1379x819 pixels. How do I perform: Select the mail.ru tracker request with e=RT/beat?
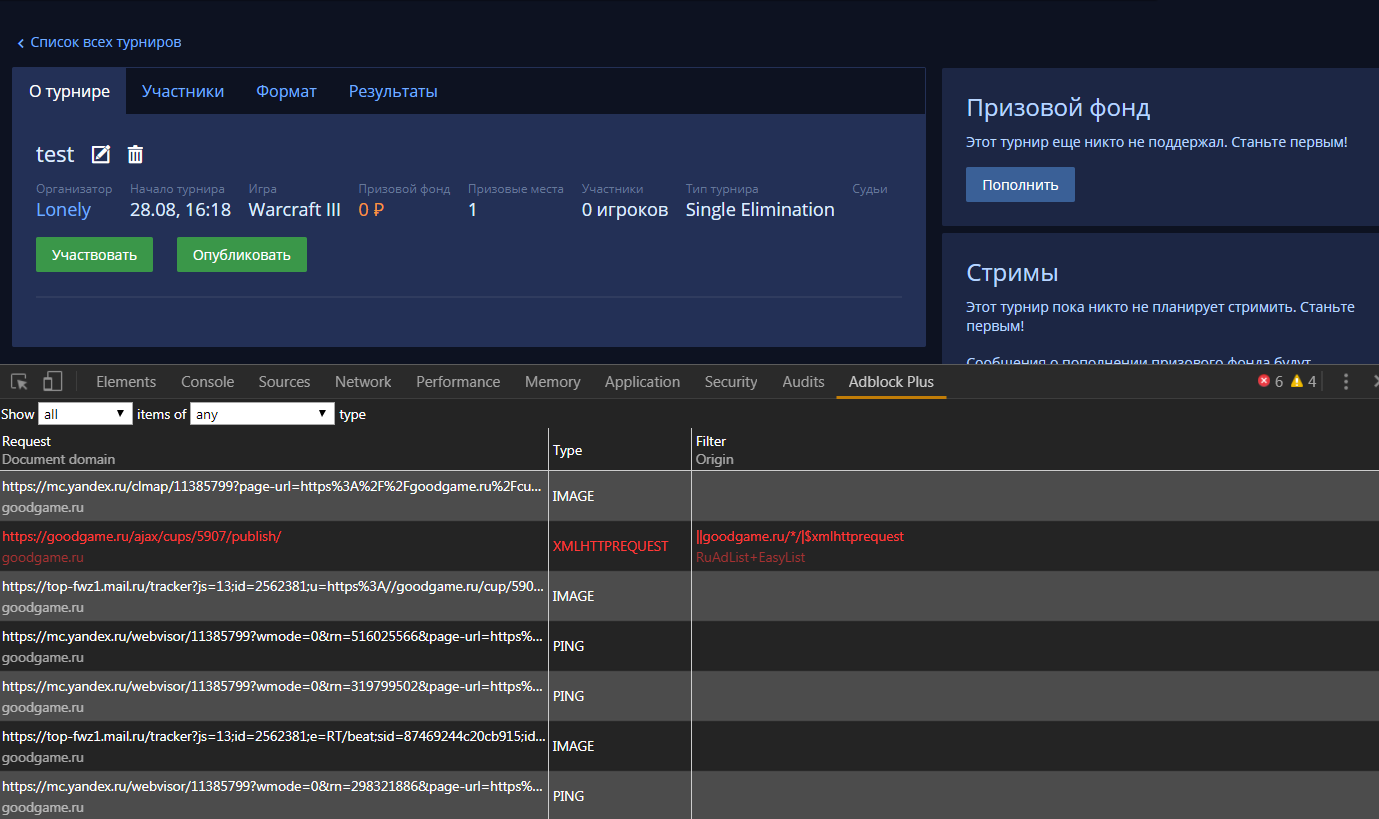tap(690, 746)
